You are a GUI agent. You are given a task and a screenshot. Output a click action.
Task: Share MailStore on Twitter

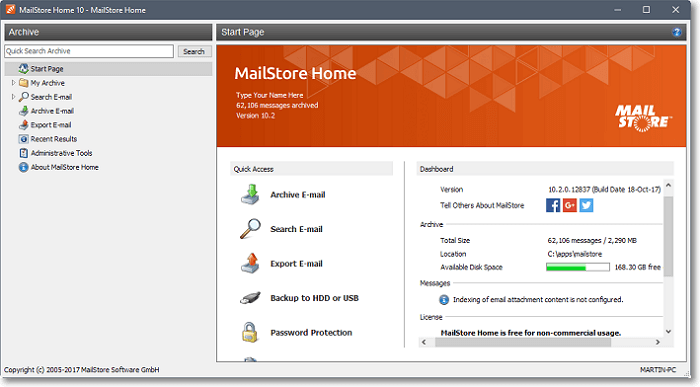pos(586,205)
